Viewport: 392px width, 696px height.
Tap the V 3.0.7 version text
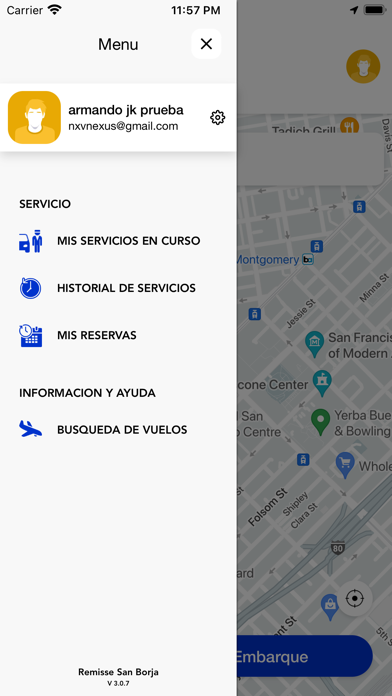tap(118, 684)
